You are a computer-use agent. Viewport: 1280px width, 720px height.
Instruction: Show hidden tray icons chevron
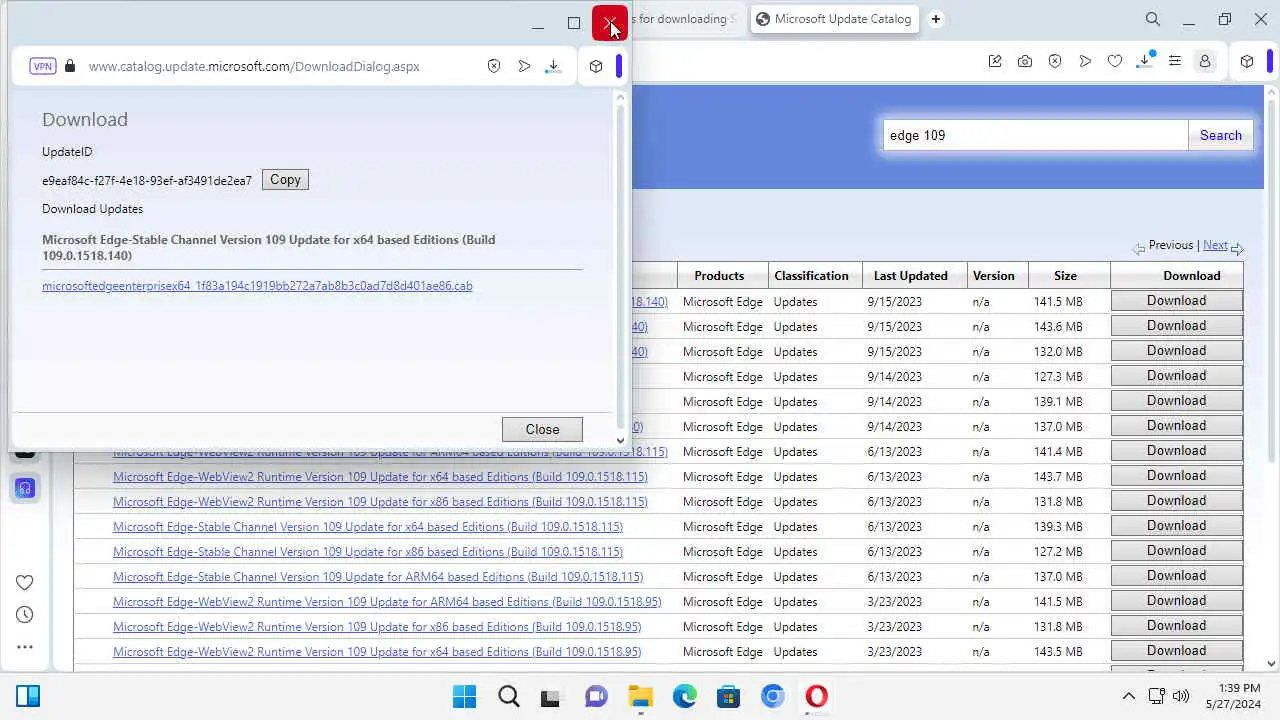coord(1128,696)
